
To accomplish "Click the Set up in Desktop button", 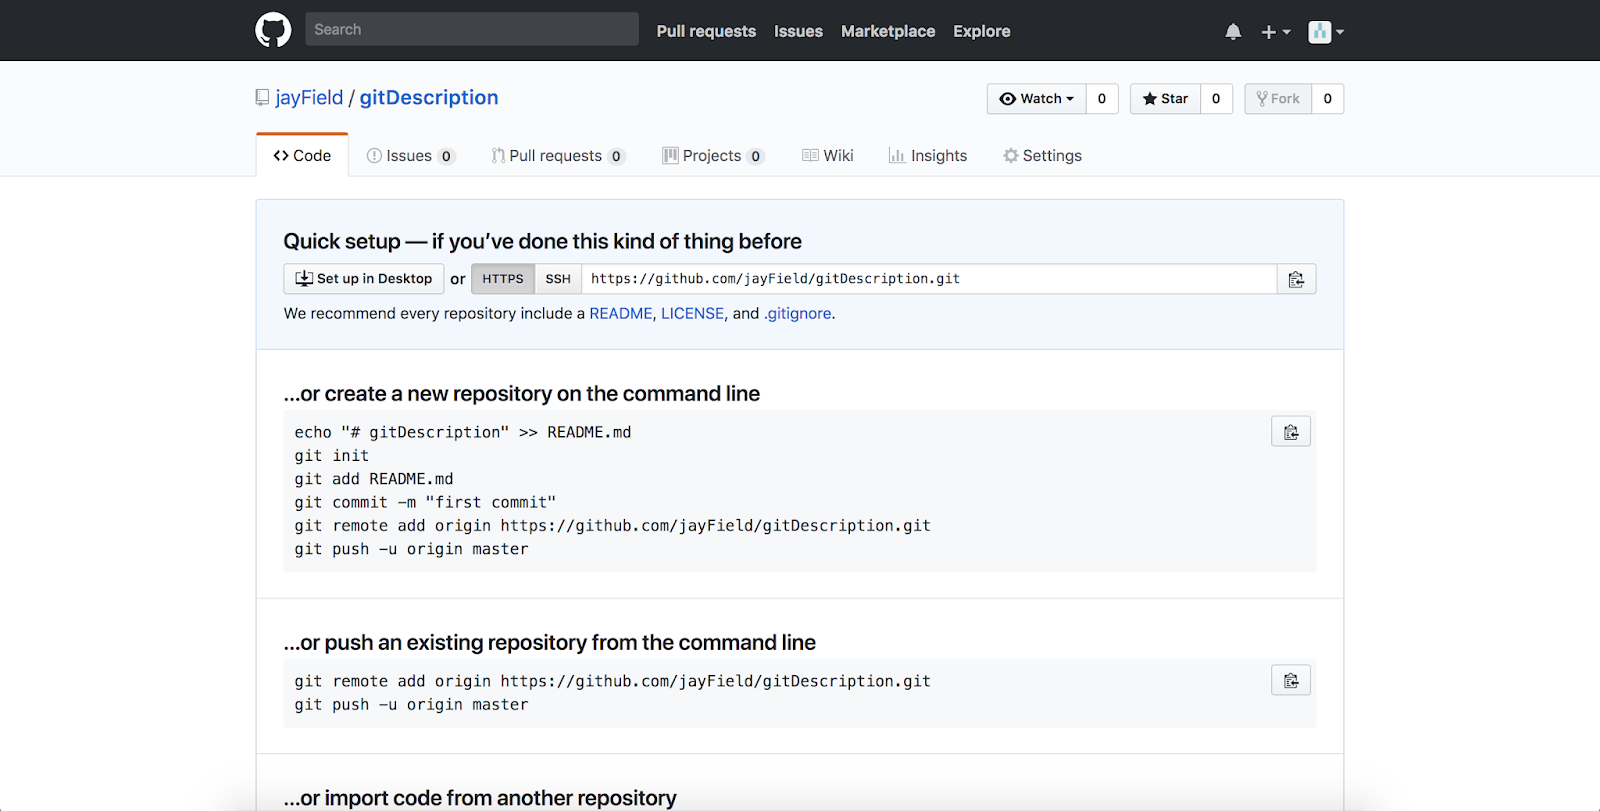I will click(364, 279).
